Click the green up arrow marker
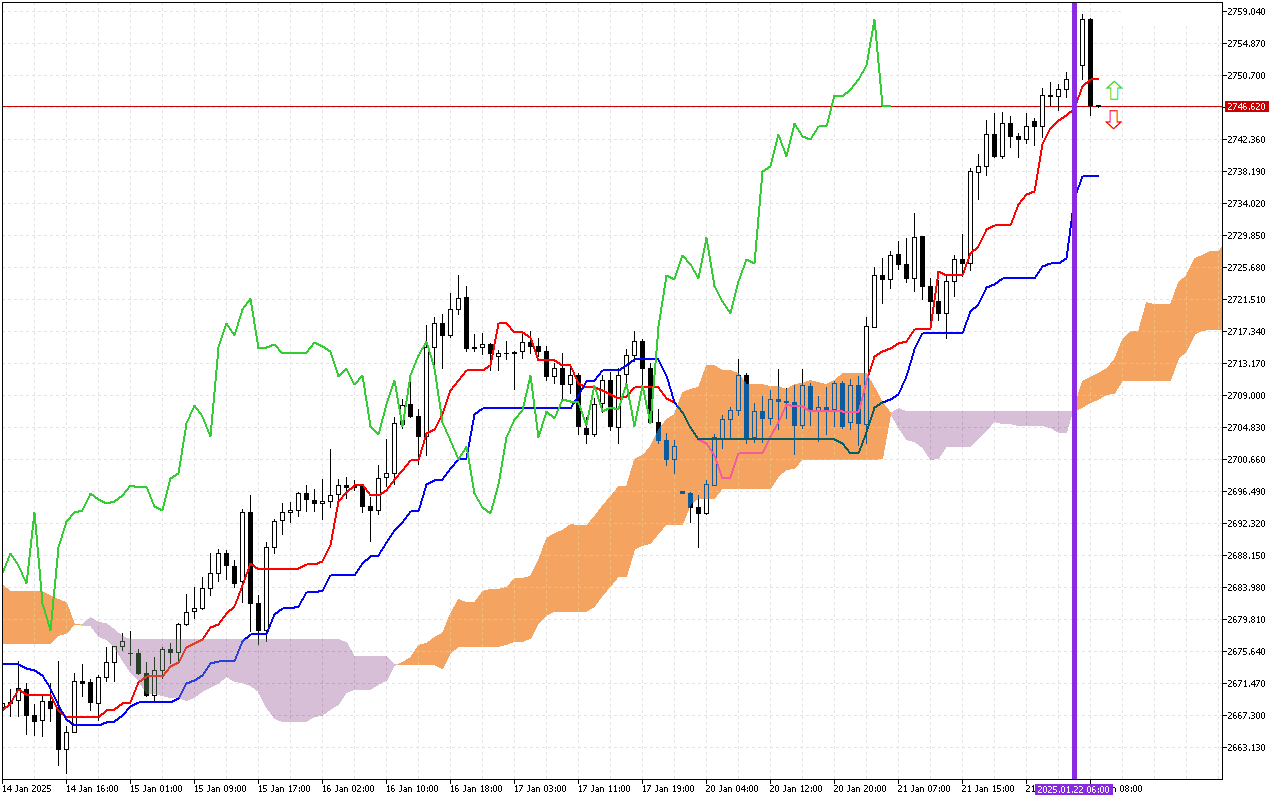 1114,91
